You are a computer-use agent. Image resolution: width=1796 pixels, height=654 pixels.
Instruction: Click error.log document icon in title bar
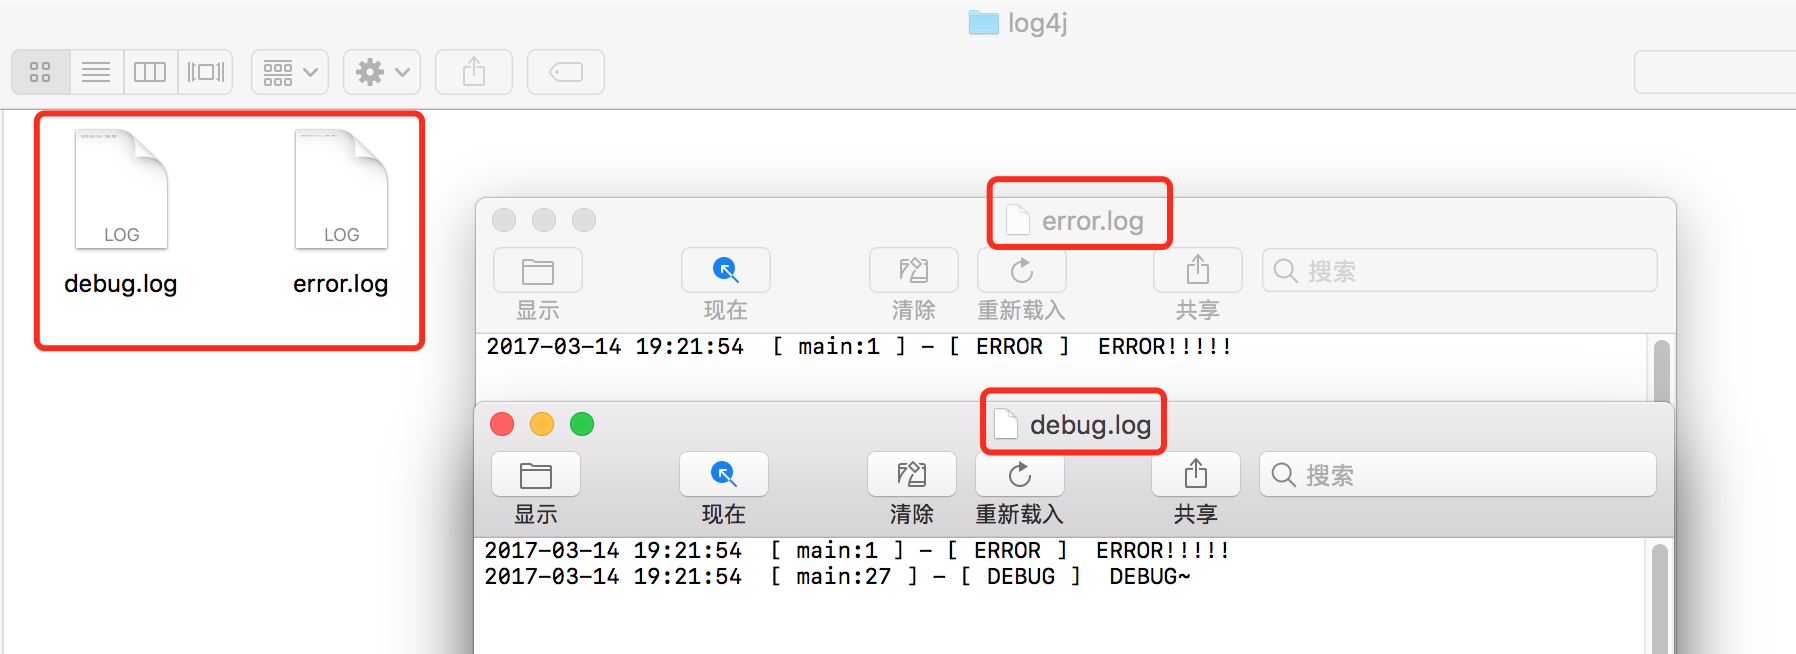click(1018, 220)
